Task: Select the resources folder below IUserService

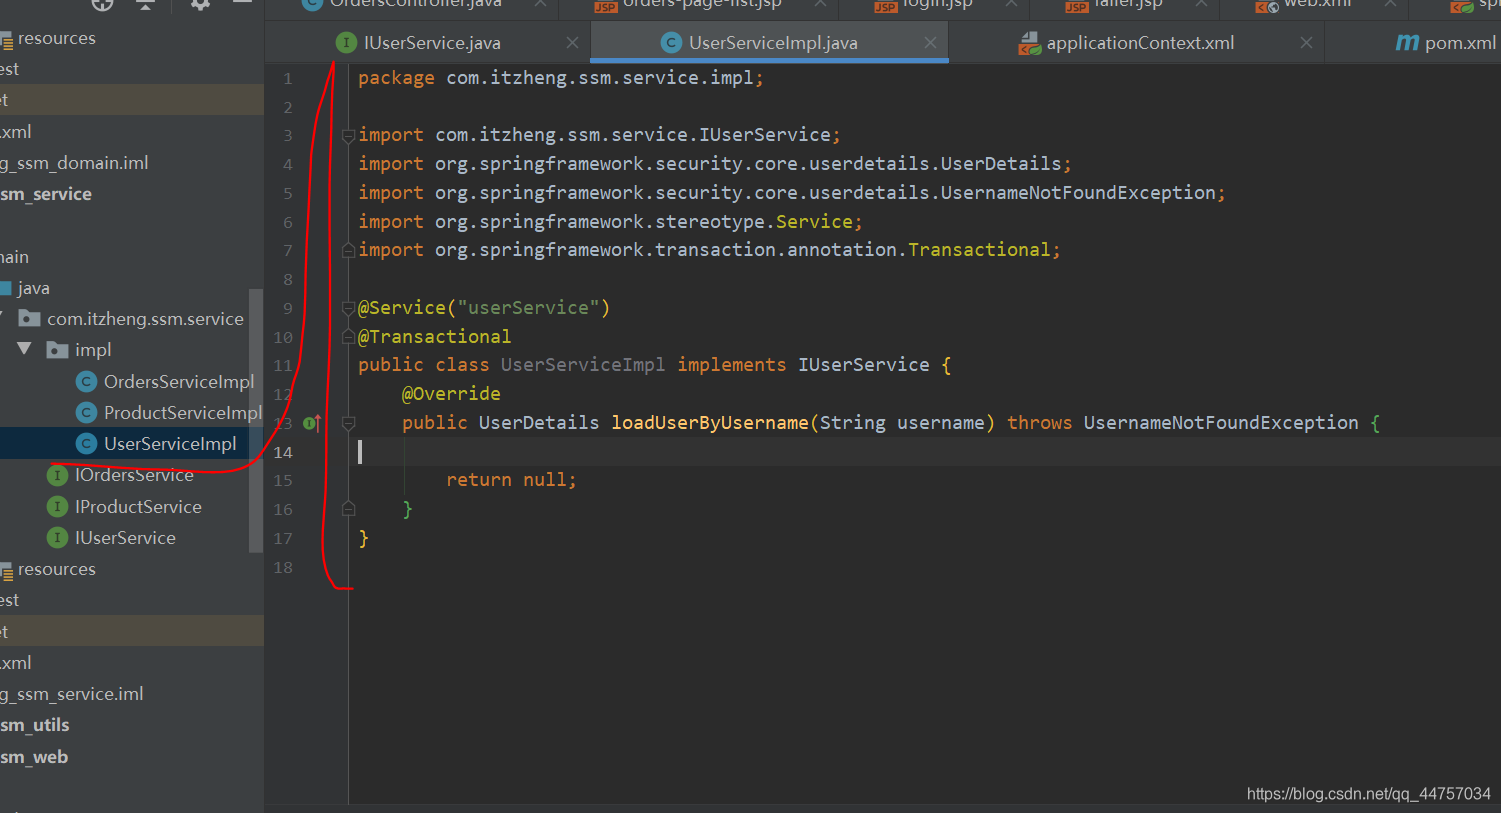Action: (56, 569)
